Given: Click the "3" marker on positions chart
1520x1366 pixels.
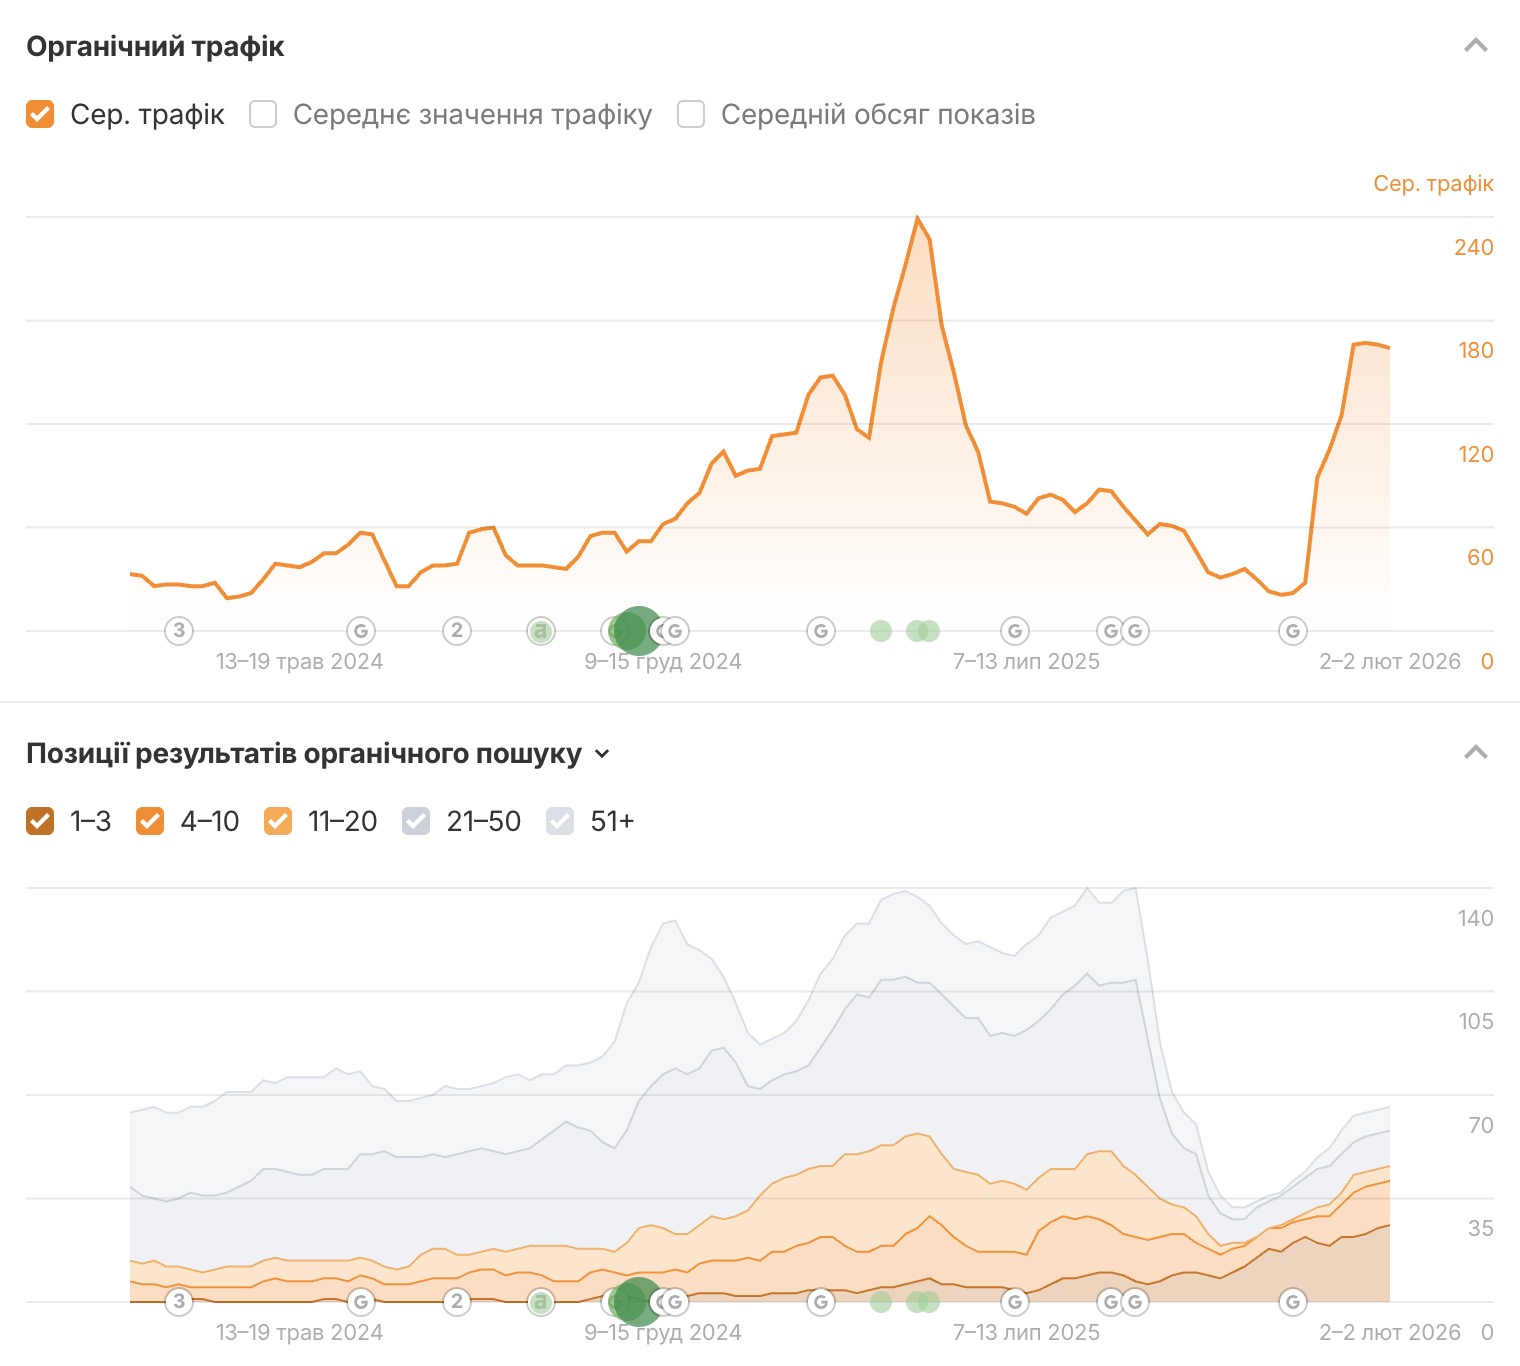Looking at the screenshot, I should (x=179, y=1301).
